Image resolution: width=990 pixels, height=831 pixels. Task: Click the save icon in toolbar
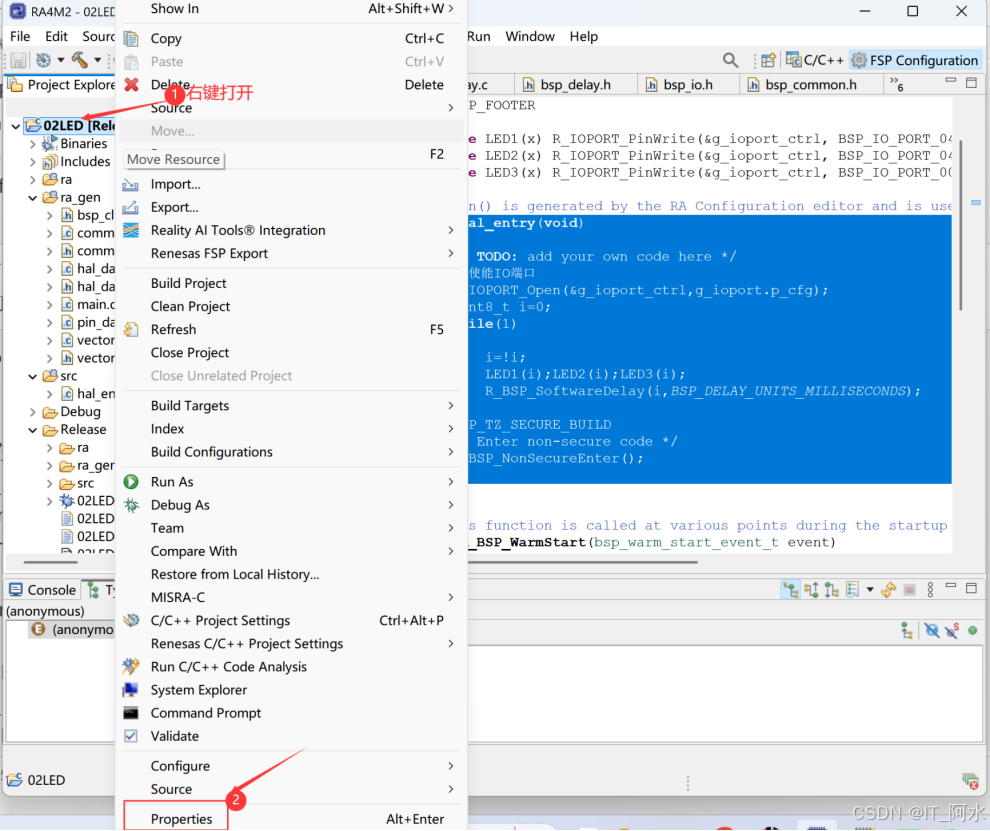(18, 61)
